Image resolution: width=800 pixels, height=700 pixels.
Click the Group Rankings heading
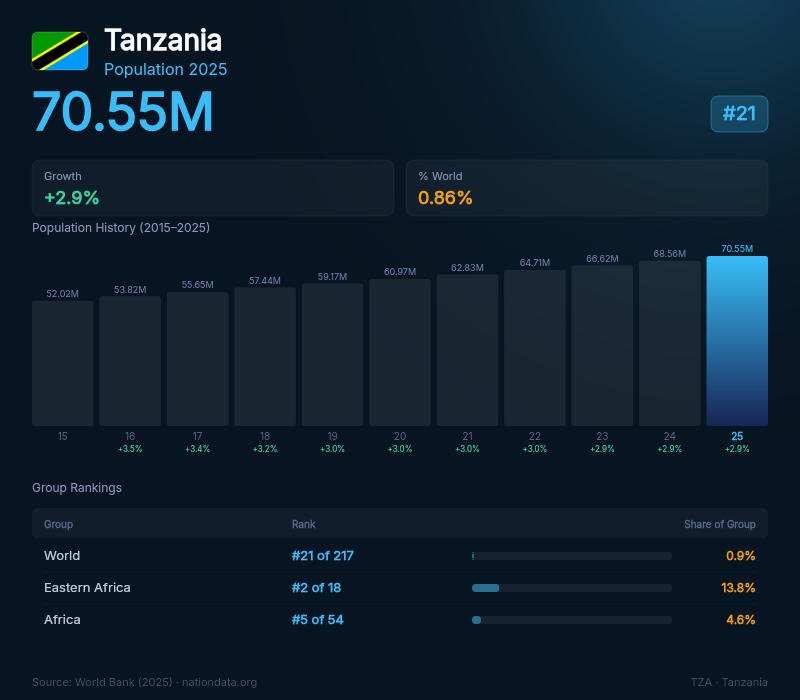click(x=77, y=488)
